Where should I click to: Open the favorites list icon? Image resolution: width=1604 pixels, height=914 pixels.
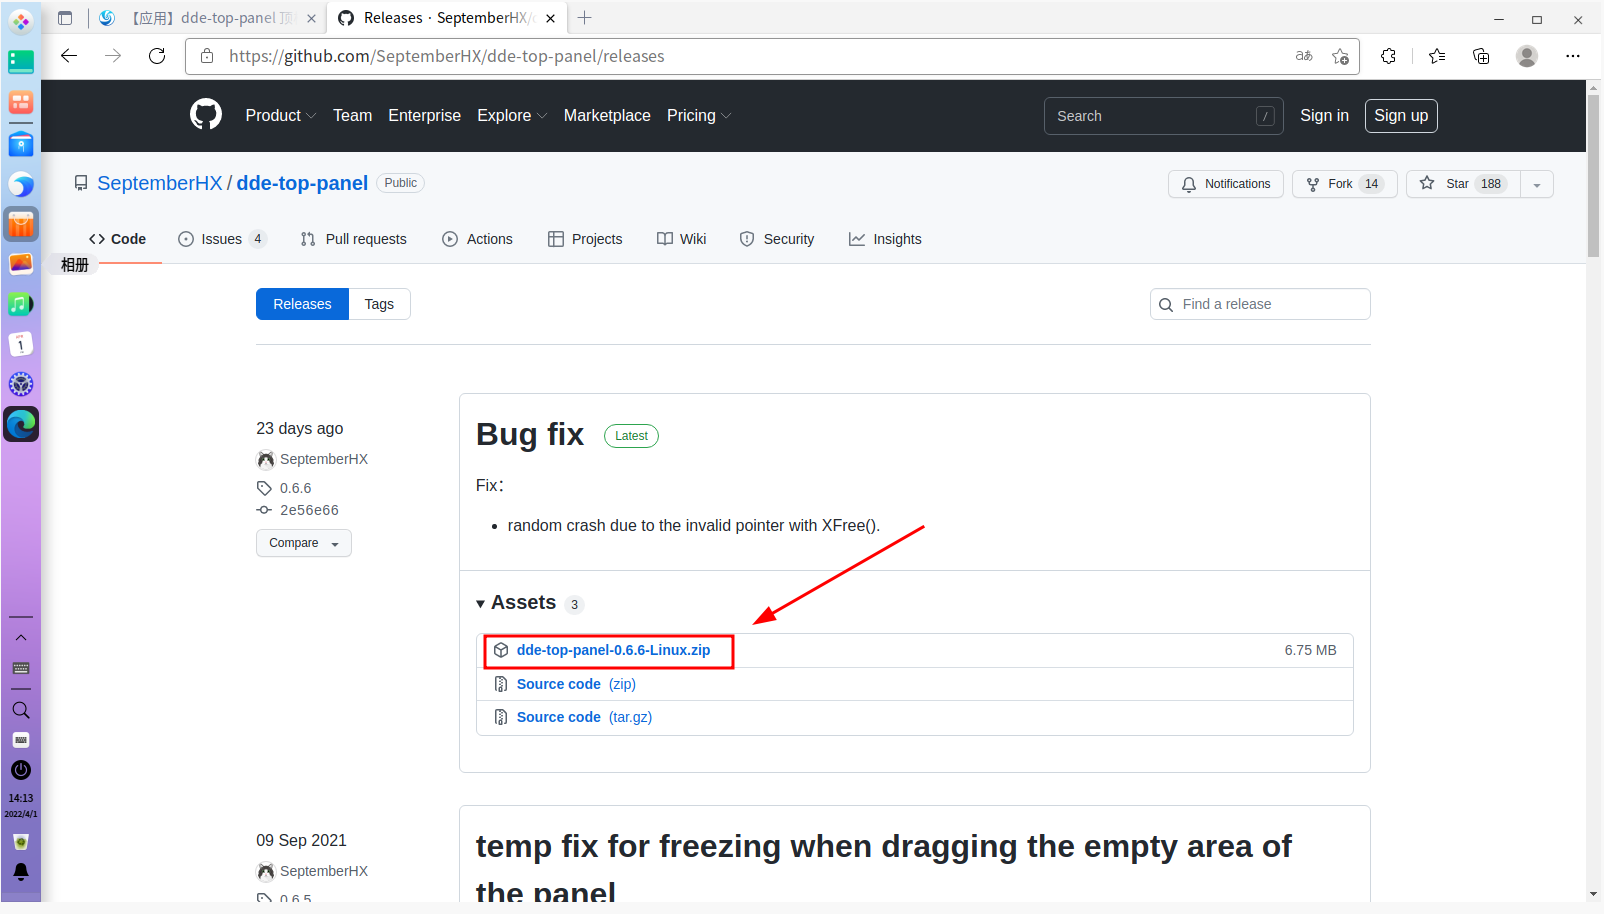click(1437, 56)
